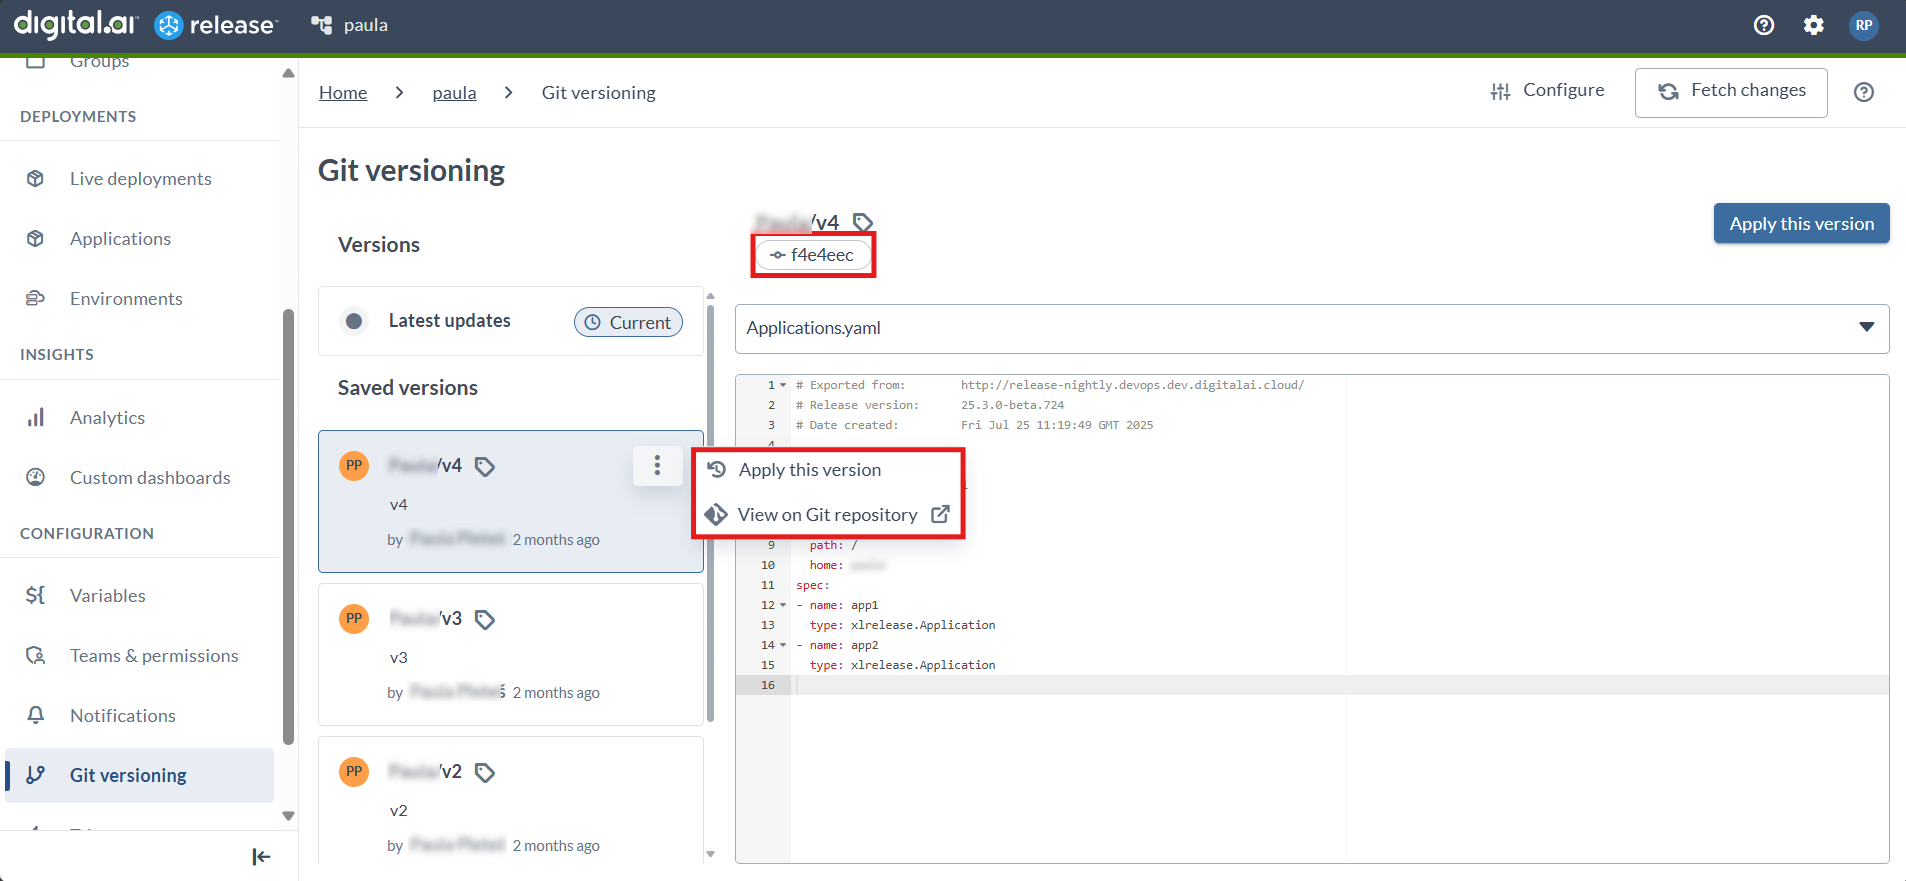Click the Custom dashboards icon

pos(36,477)
